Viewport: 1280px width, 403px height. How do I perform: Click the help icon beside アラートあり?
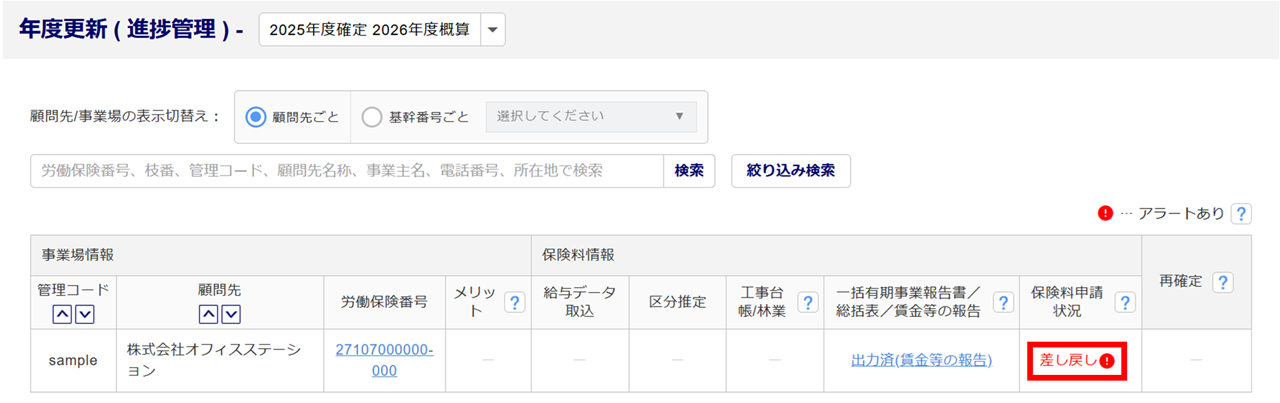(1241, 213)
